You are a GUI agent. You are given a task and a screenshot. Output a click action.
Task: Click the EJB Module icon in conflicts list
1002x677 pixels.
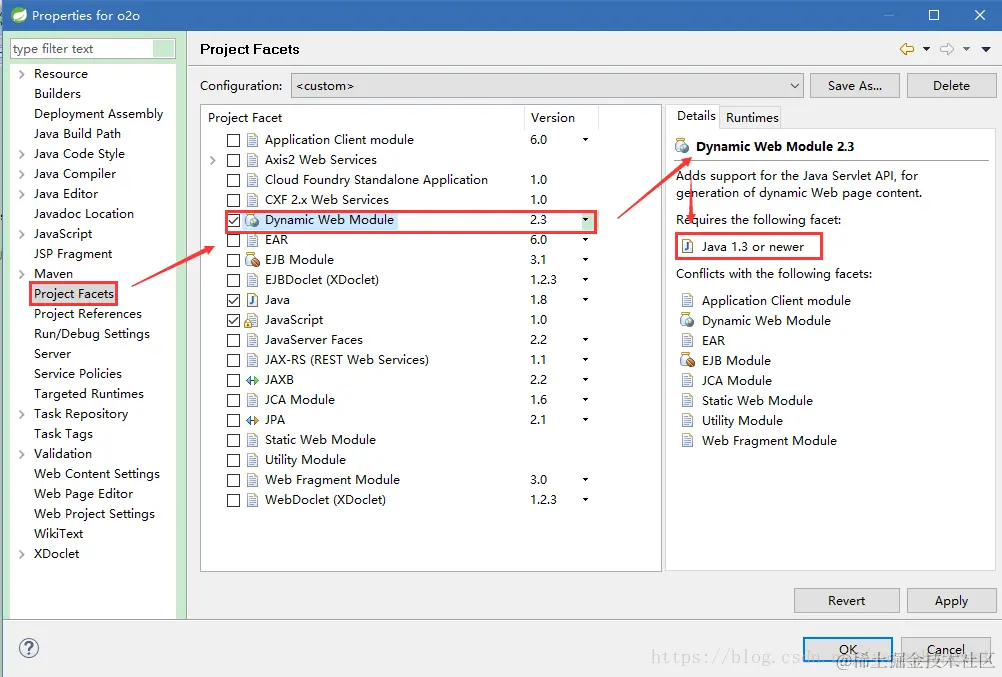(688, 361)
